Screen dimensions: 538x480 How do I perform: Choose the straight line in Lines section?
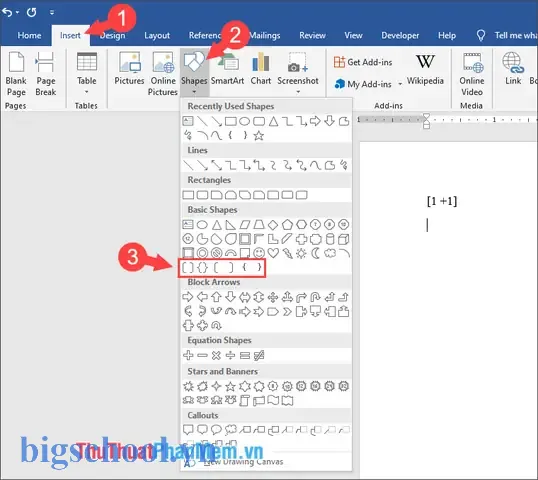188,165
